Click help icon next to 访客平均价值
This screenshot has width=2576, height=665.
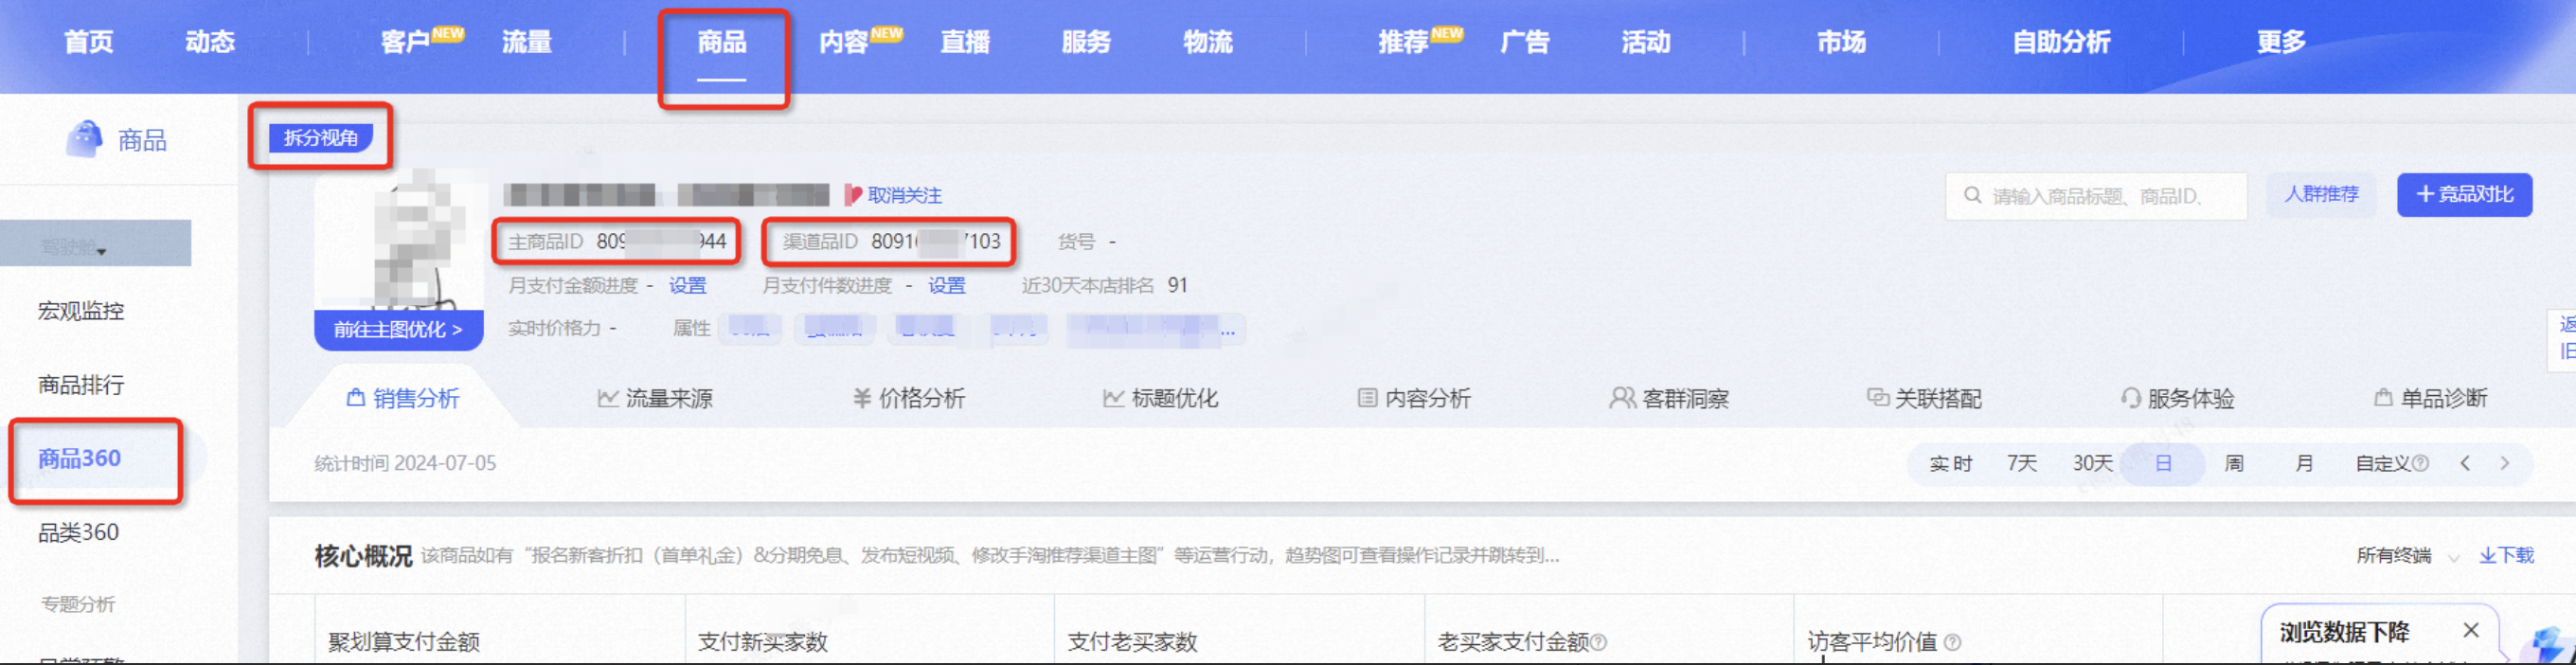click(x=1952, y=642)
